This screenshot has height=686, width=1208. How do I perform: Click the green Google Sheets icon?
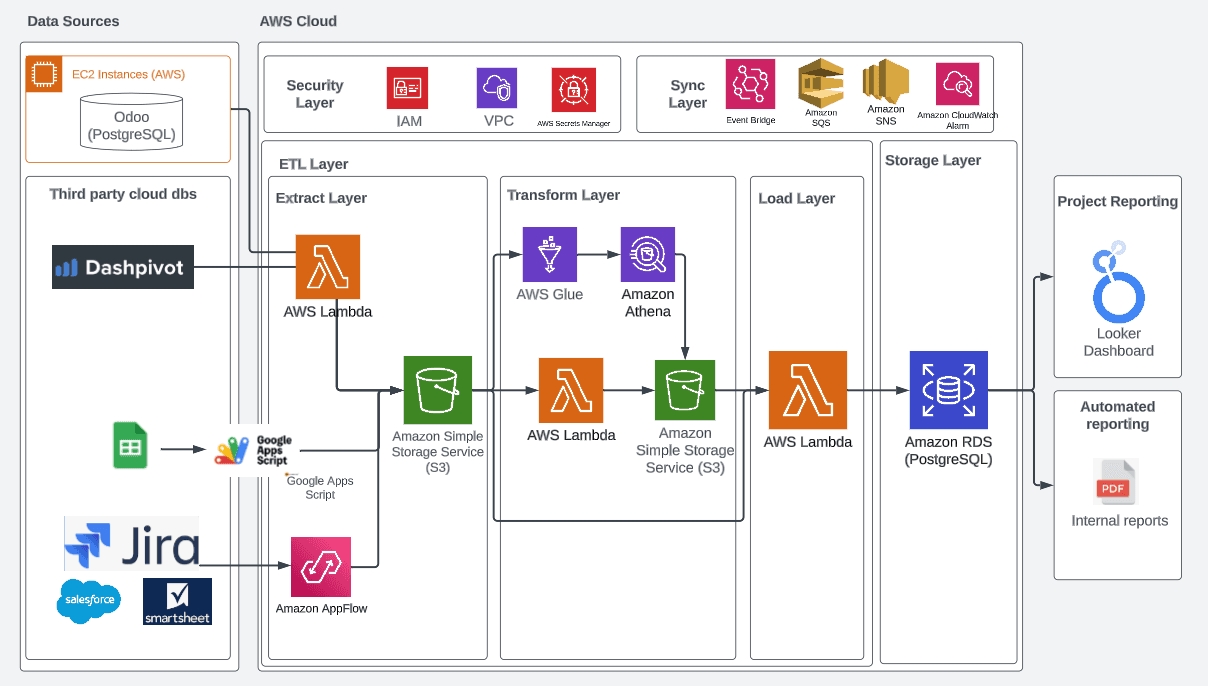(x=131, y=446)
